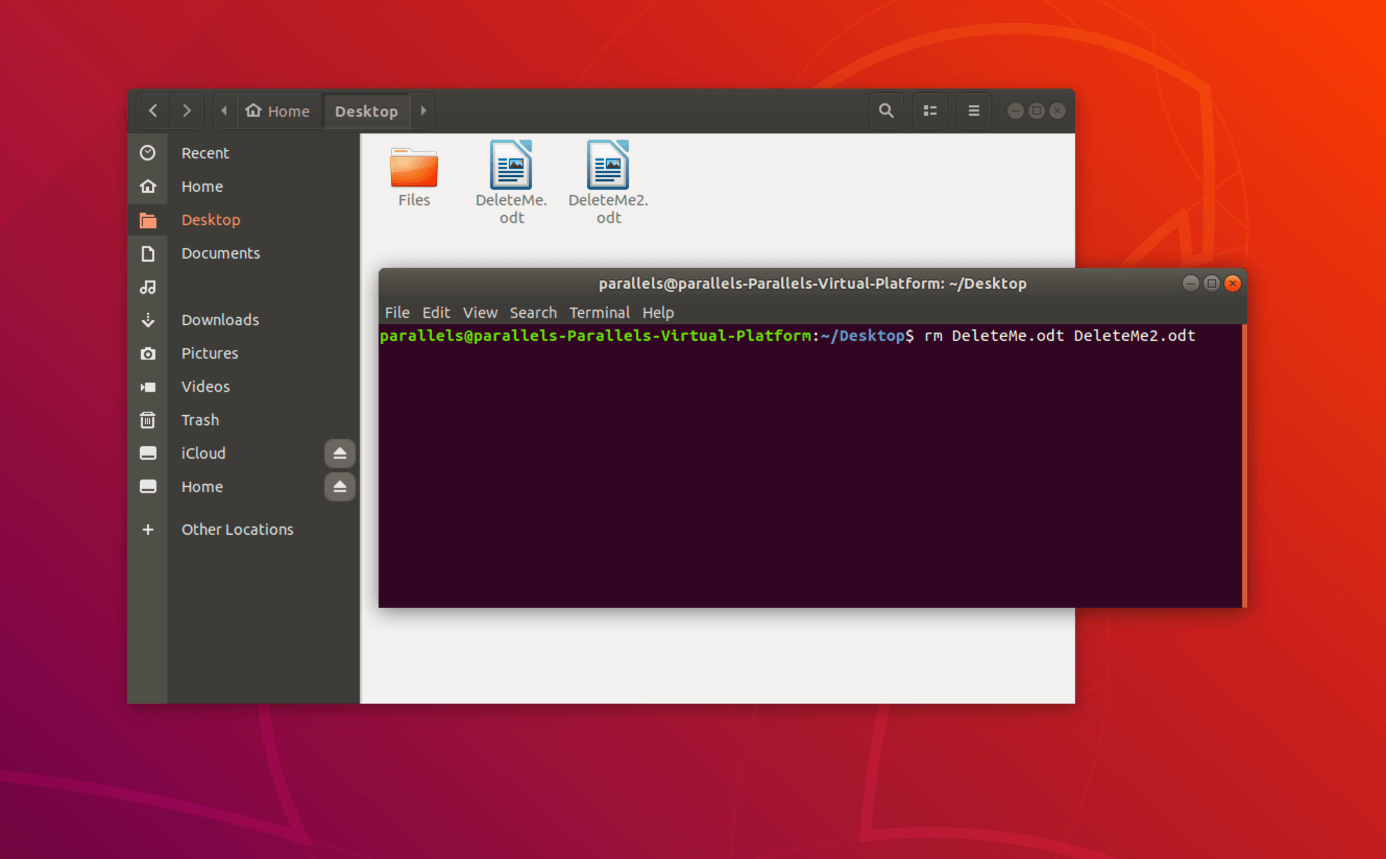
Task: Open the Documents sidebar entry
Action: [x=220, y=253]
